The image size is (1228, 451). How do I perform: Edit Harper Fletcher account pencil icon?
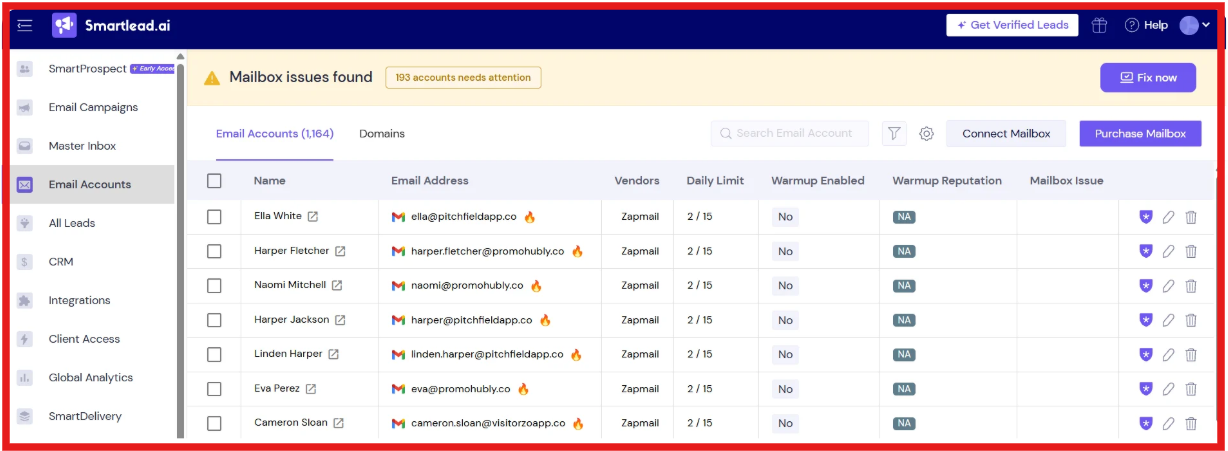[1168, 251]
